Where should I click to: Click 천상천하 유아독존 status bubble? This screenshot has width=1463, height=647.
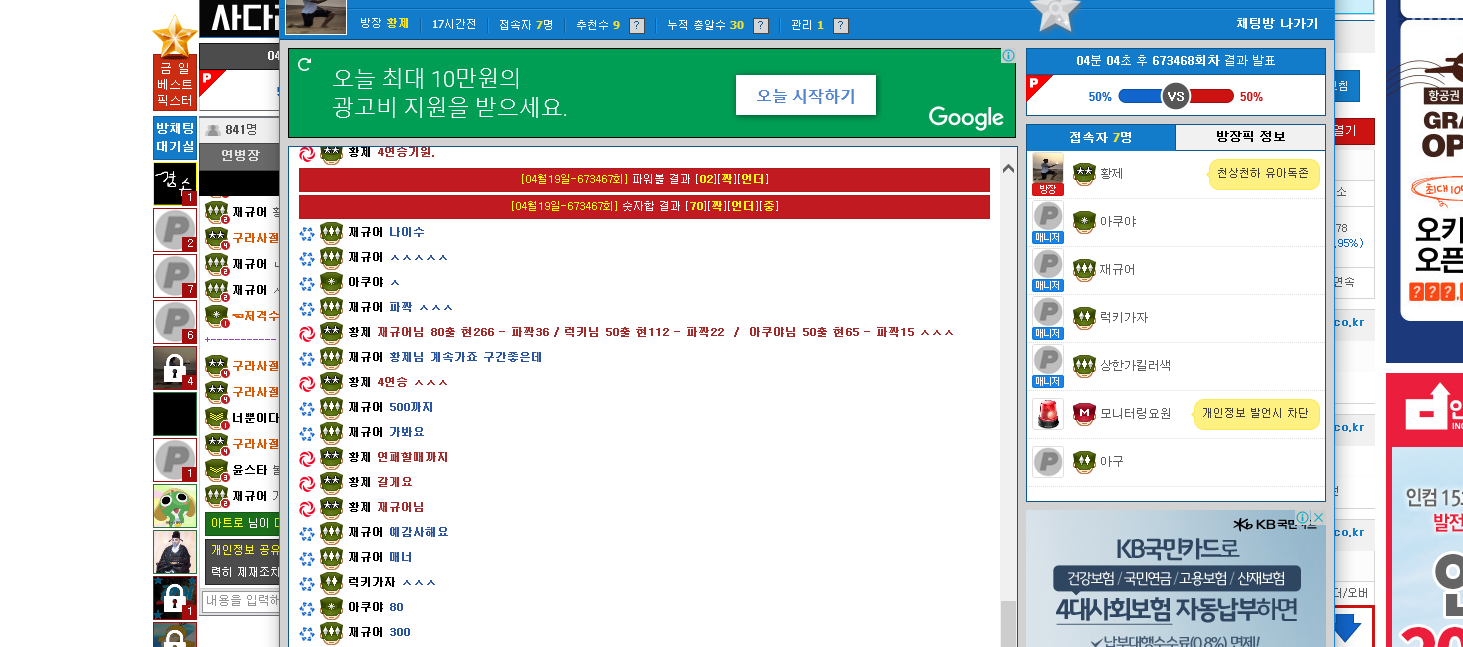(1264, 174)
